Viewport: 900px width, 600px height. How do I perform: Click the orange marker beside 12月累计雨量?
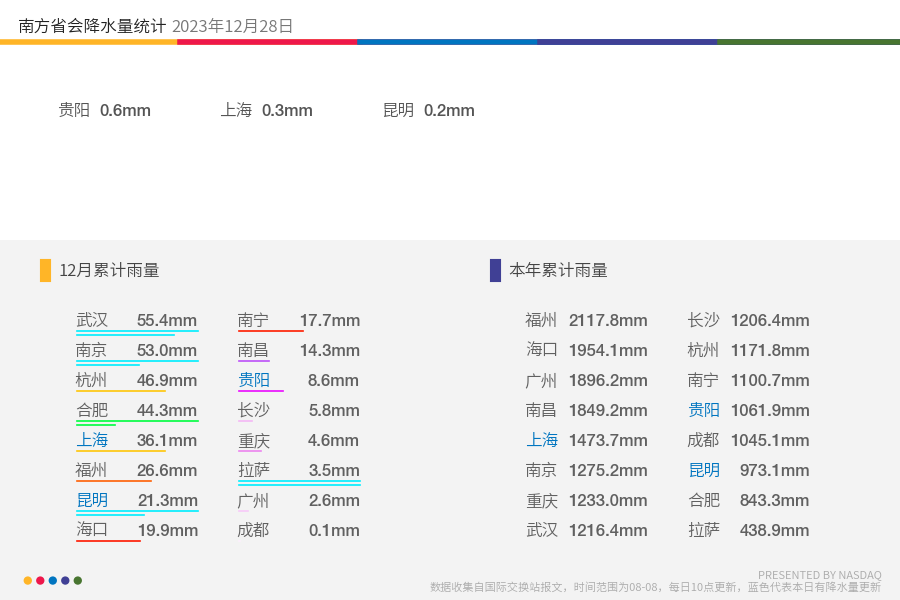(45, 270)
